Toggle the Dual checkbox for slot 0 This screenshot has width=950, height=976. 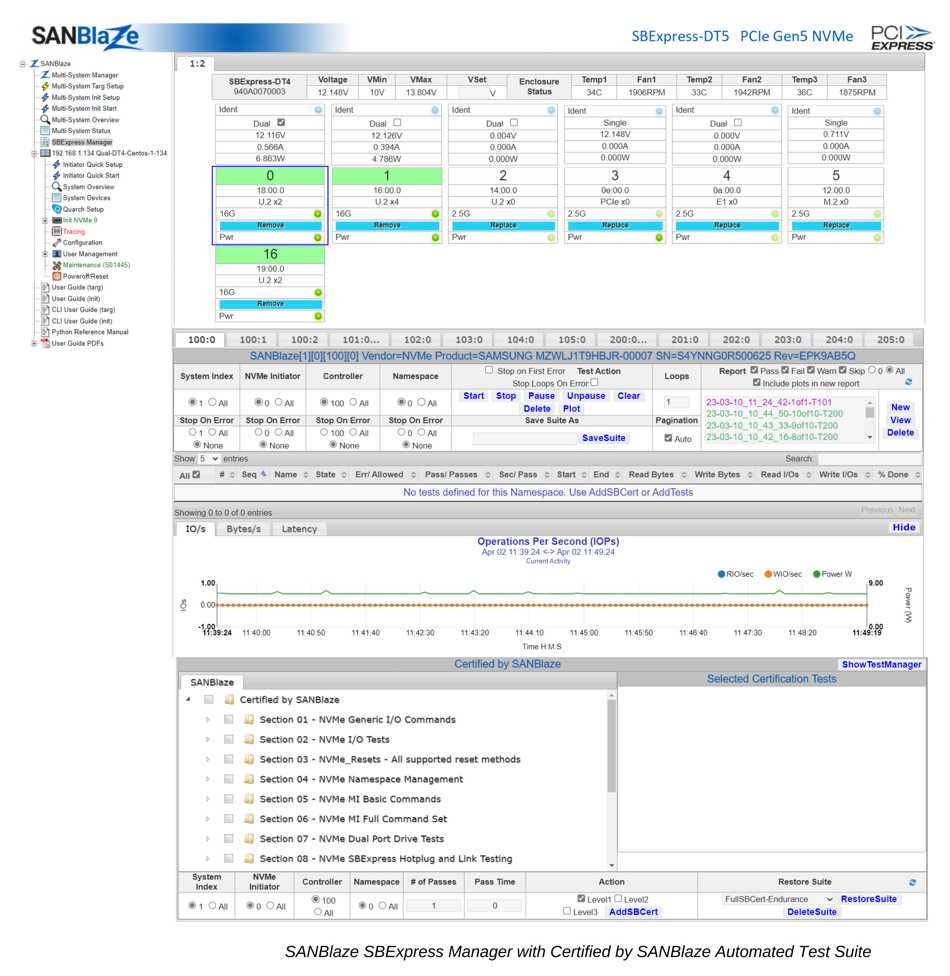point(281,123)
